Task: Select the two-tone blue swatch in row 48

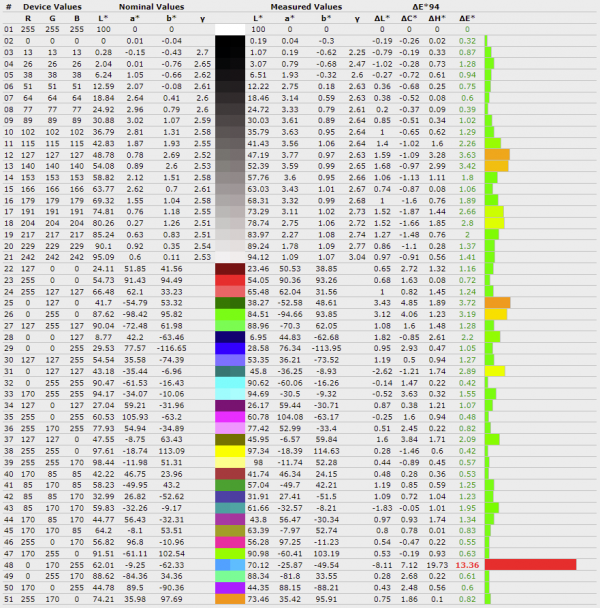Action: point(230,565)
